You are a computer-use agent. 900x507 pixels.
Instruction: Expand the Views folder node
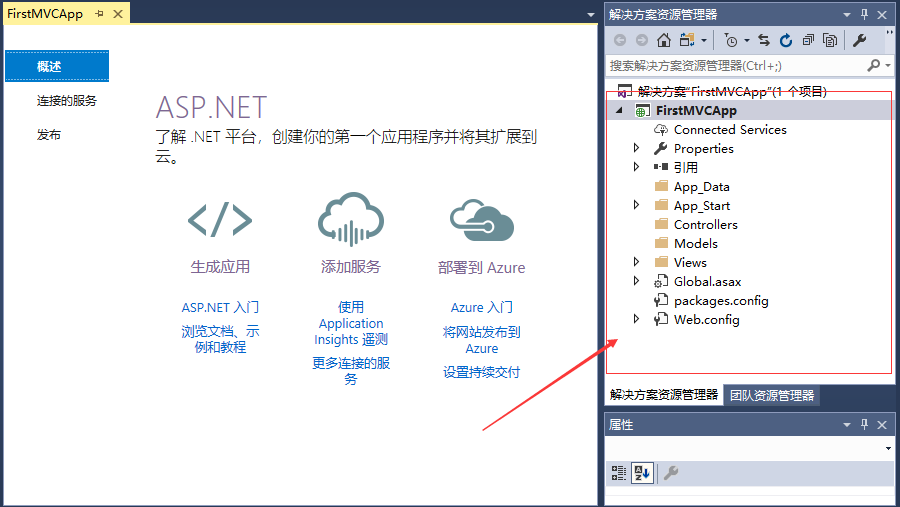pos(637,262)
